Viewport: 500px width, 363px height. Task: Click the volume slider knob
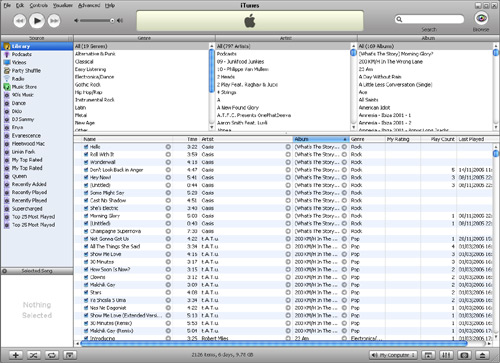point(112,21)
